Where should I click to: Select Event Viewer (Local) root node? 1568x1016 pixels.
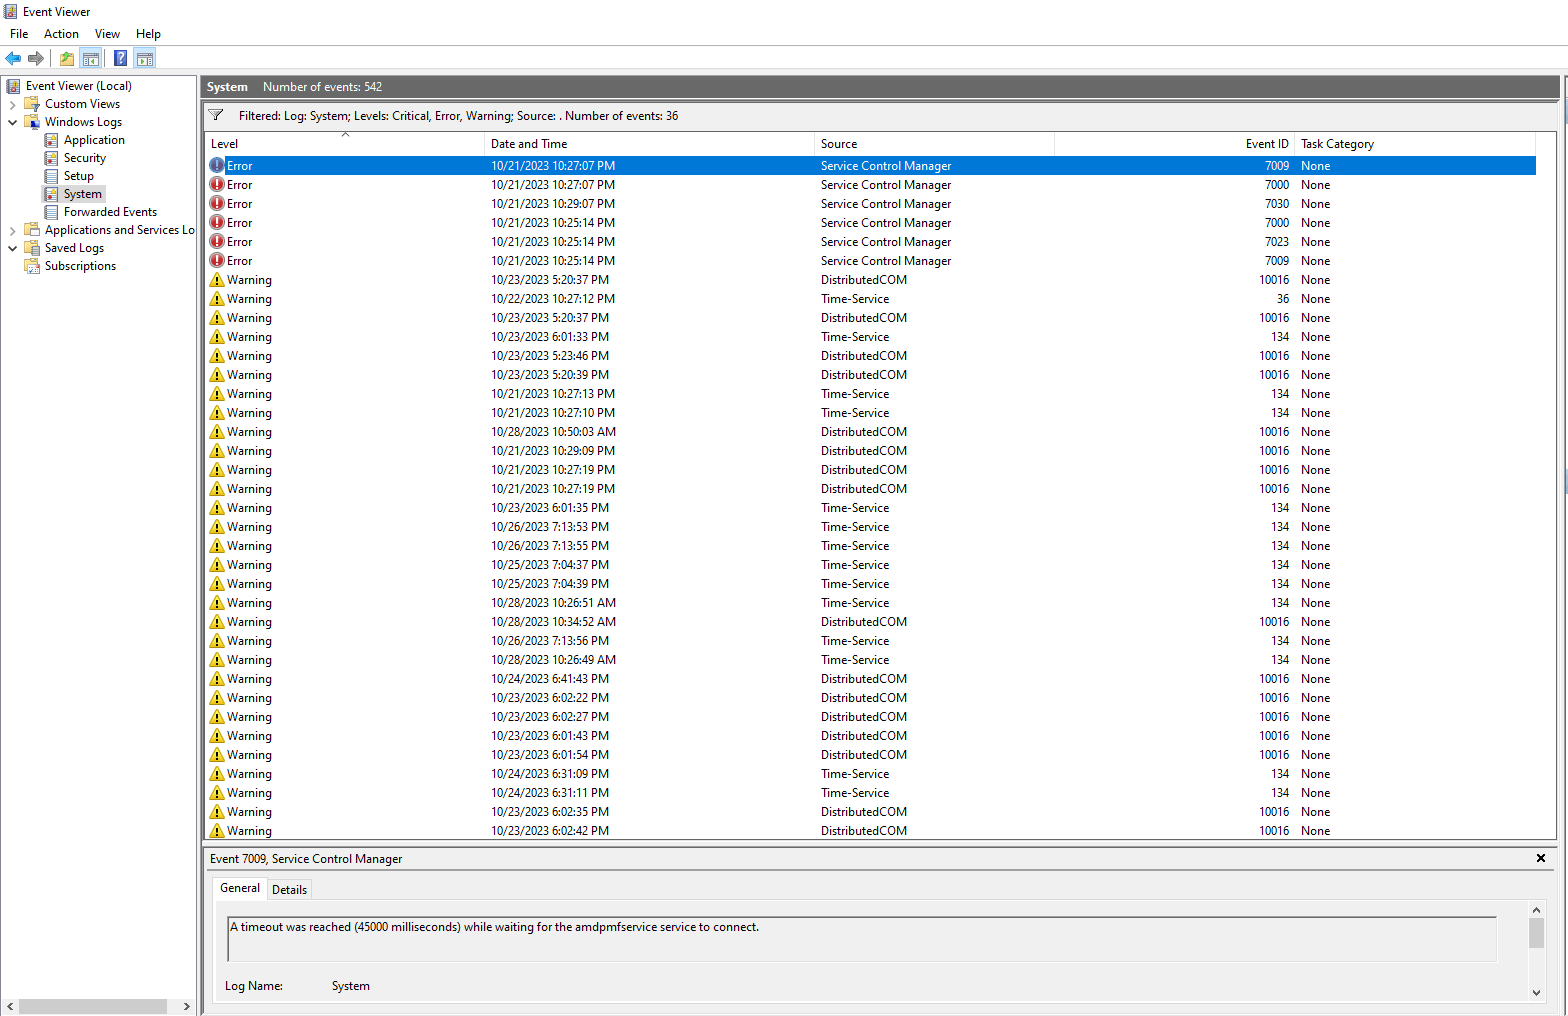tap(78, 86)
